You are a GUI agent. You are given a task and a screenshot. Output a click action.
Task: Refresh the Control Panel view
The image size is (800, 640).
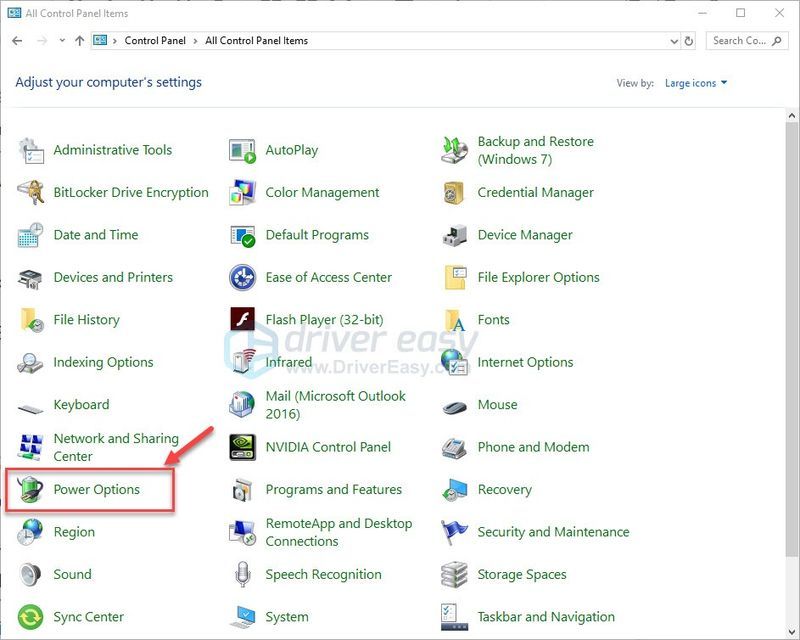pos(689,41)
